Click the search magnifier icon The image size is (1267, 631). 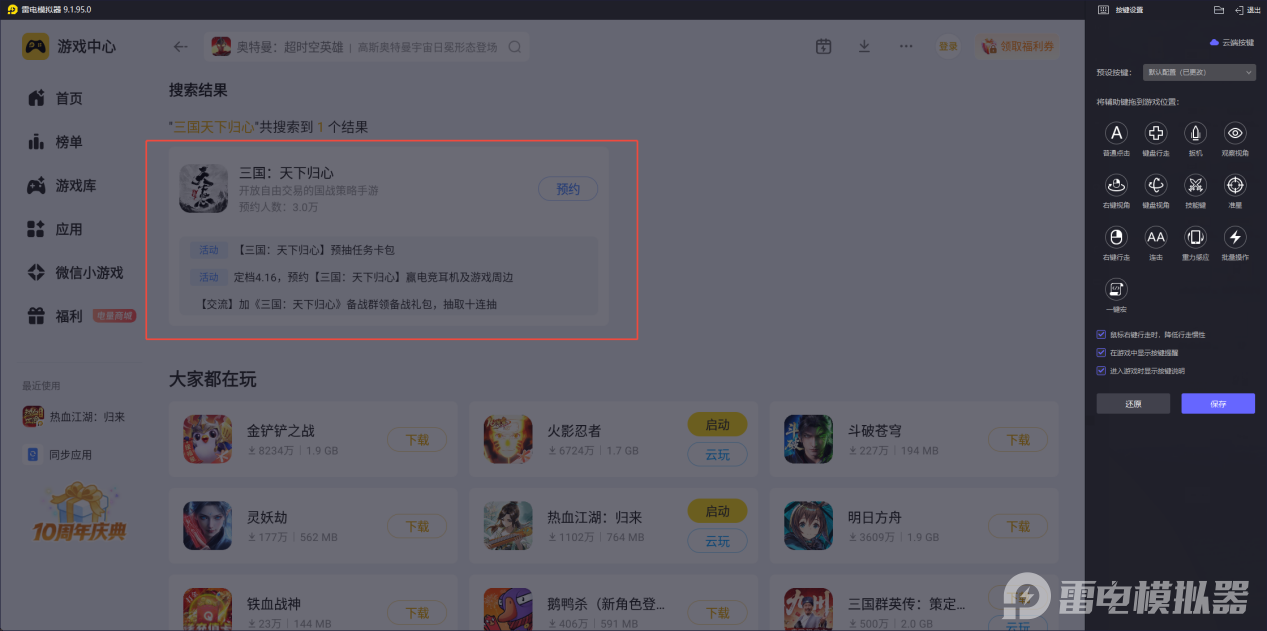pos(515,46)
